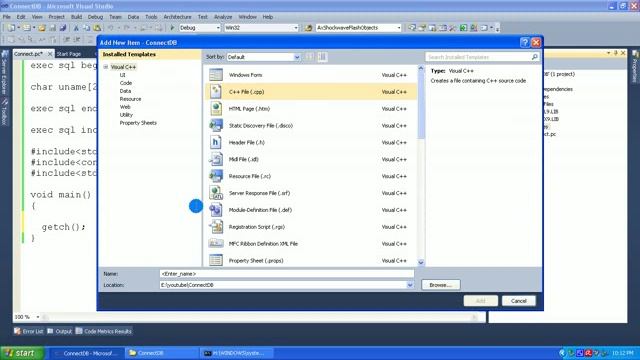Viewport: 640px width, 360px height.
Task: Click the Find in Files toolbar icon
Action: (309, 28)
